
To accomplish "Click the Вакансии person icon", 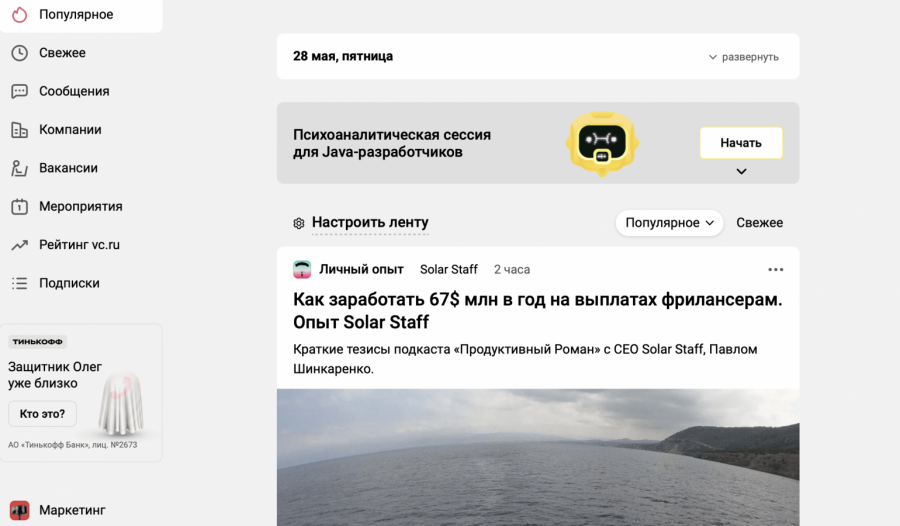I will (x=19, y=168).
